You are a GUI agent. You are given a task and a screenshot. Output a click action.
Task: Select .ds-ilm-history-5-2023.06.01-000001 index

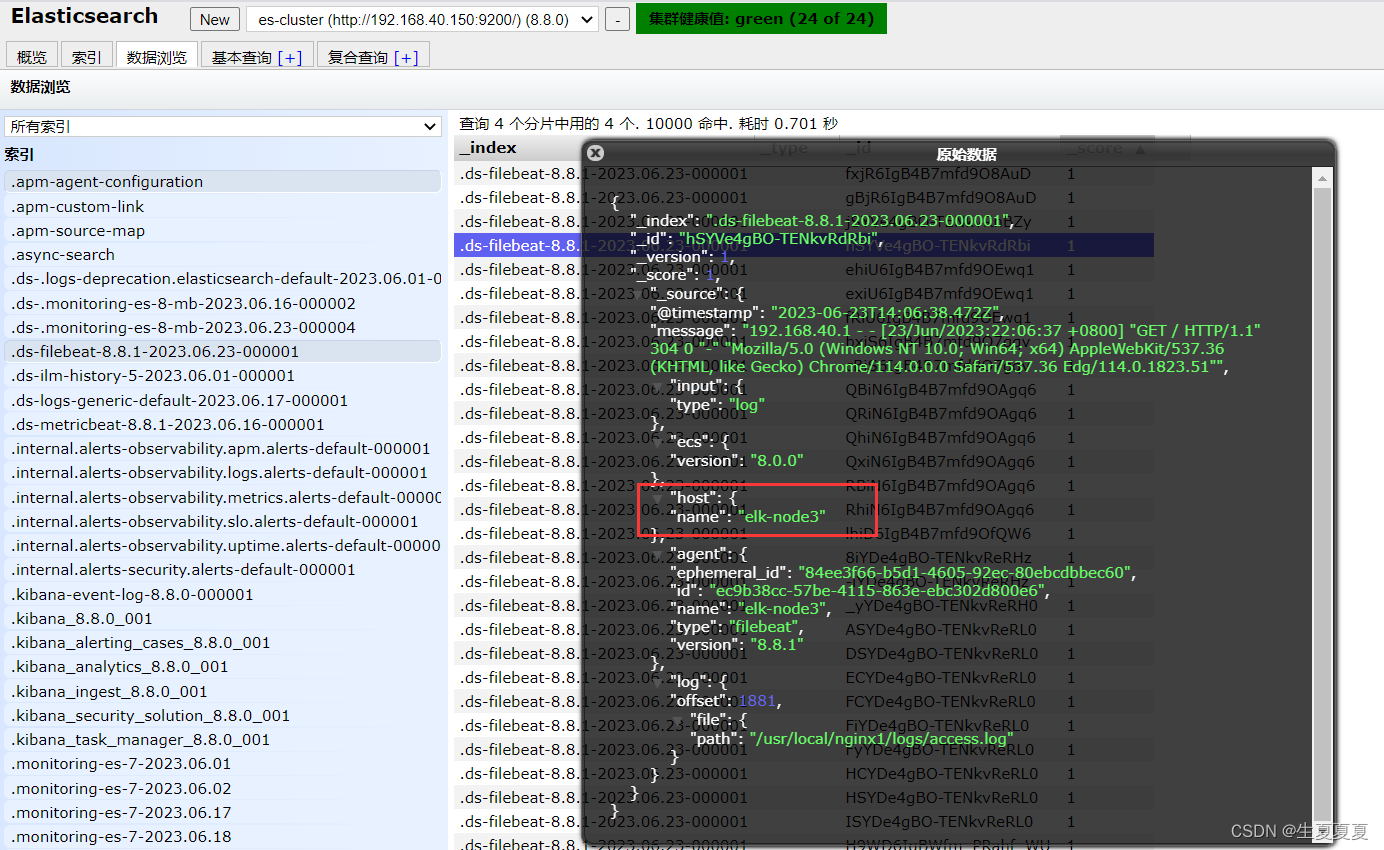(x=222, y=376)
